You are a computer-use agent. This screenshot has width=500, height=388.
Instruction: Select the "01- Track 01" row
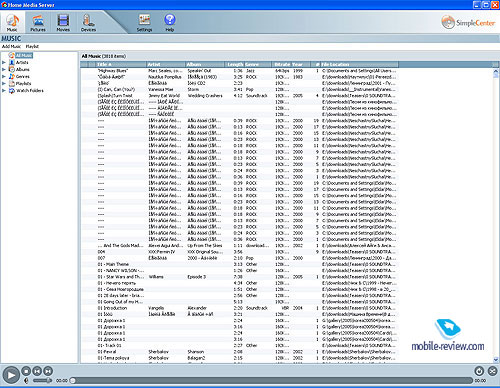tap(239, 345)
